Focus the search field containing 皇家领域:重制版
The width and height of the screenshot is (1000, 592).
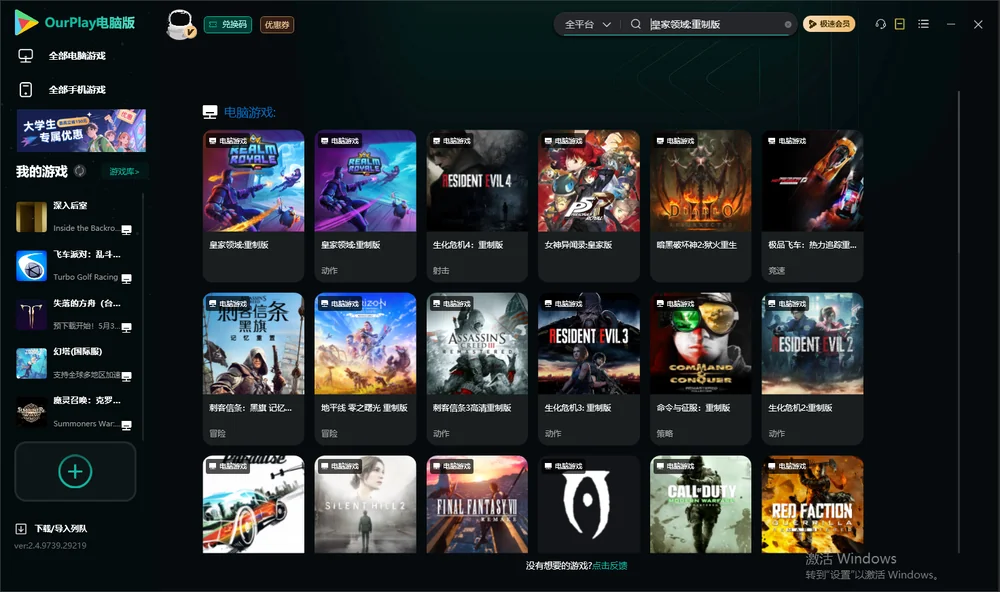point(716,24)
